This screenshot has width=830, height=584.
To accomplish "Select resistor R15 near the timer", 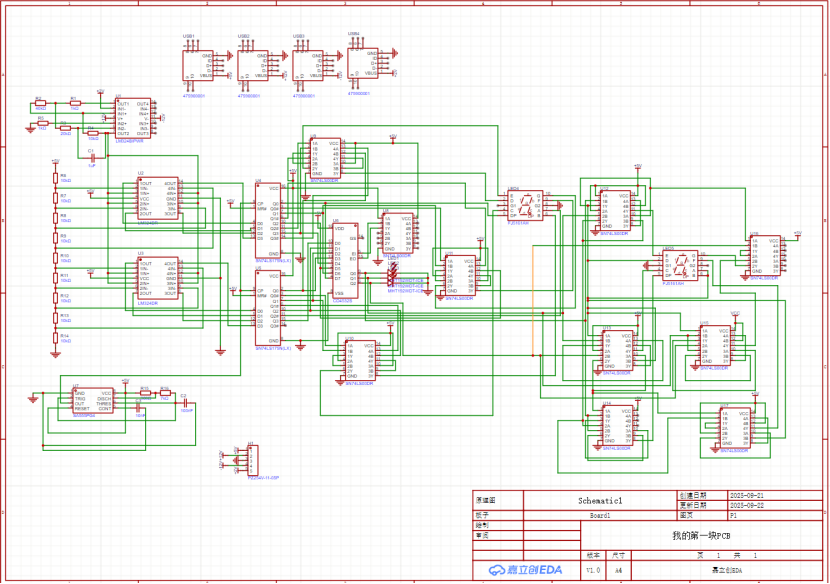I will coord(145,393).
